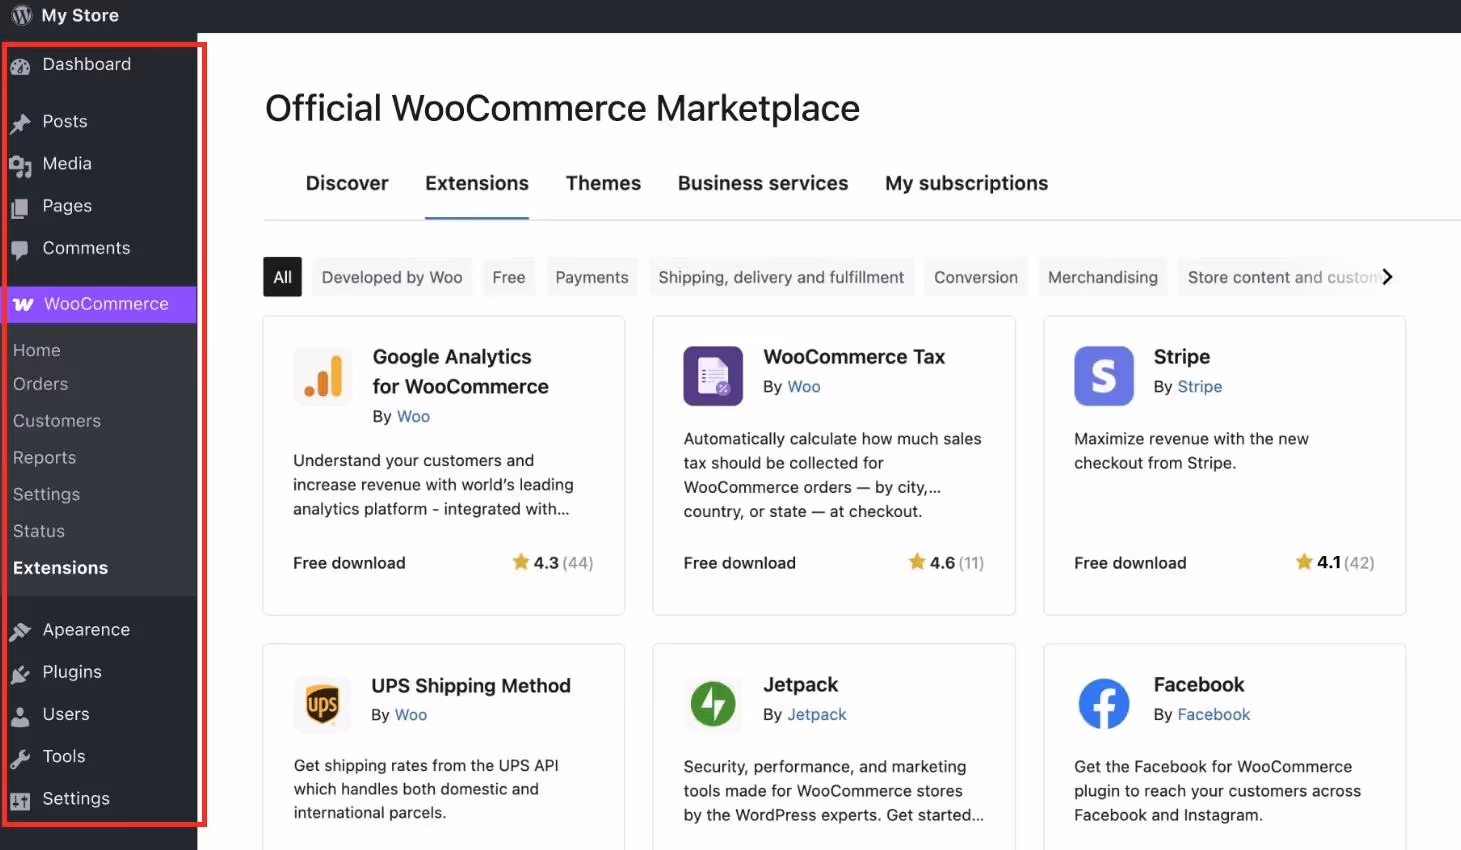This screenshot has width=1461, height=850.
Task: Click the Comments speech bubble icon
Action: pyautogui.click(x=20, y=250)
